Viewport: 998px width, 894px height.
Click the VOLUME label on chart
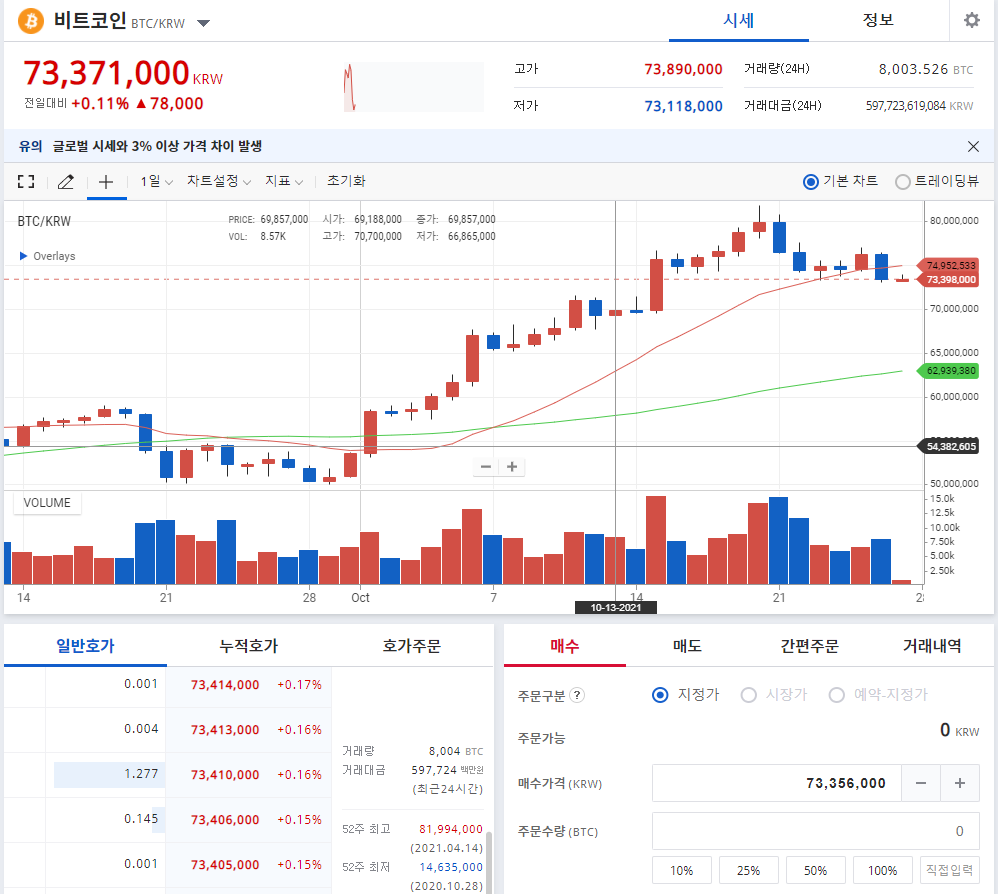coord(47,503)
